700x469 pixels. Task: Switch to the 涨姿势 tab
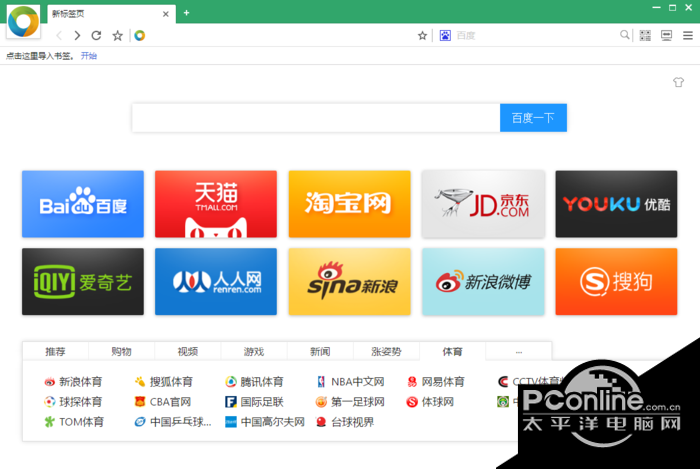386,352
